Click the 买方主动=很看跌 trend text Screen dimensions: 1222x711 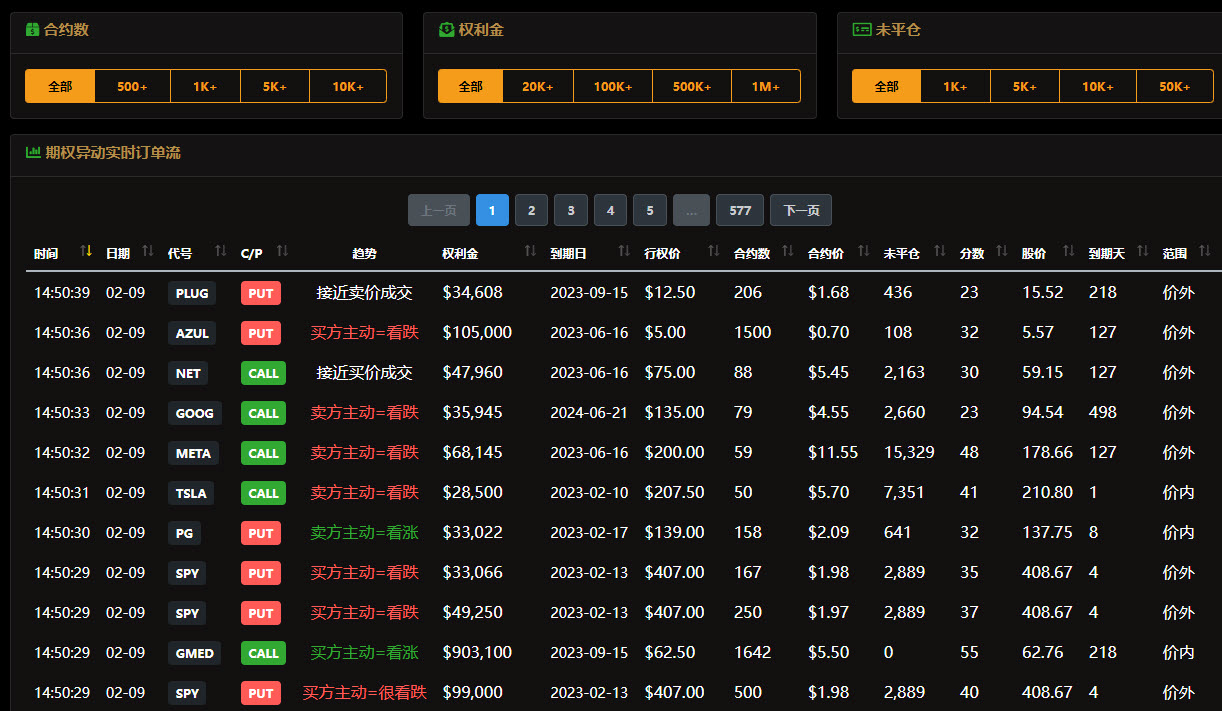pyautogui.click(x=365, y=692)
